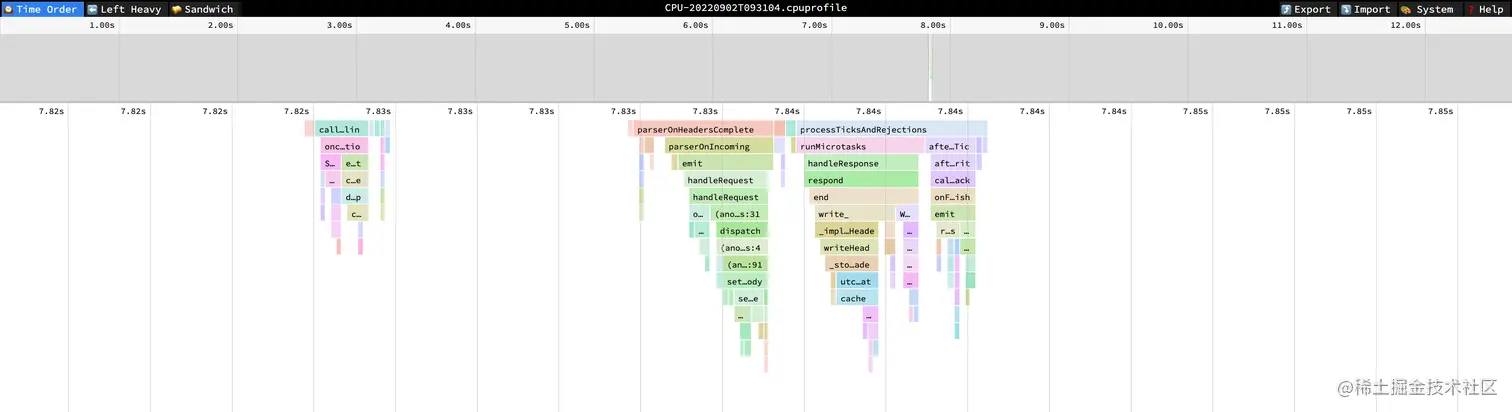Select the (ano…s:31 frame
This screenshot has width=1512, height=412.
[x=741, y=214]
